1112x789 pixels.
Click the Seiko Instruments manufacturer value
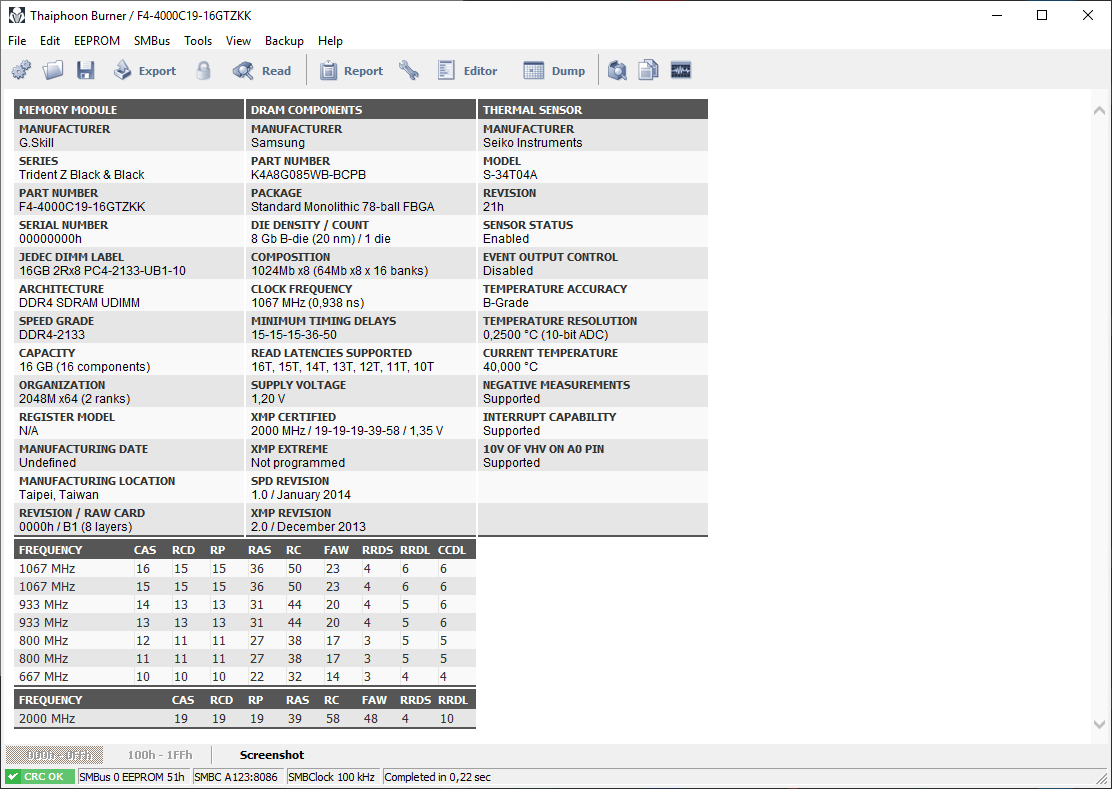pyautogui.click(x=533, y=143)
